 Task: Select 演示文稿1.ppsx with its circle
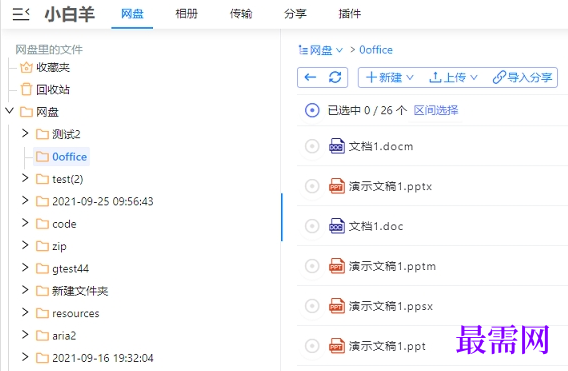[x=312, y=306]
